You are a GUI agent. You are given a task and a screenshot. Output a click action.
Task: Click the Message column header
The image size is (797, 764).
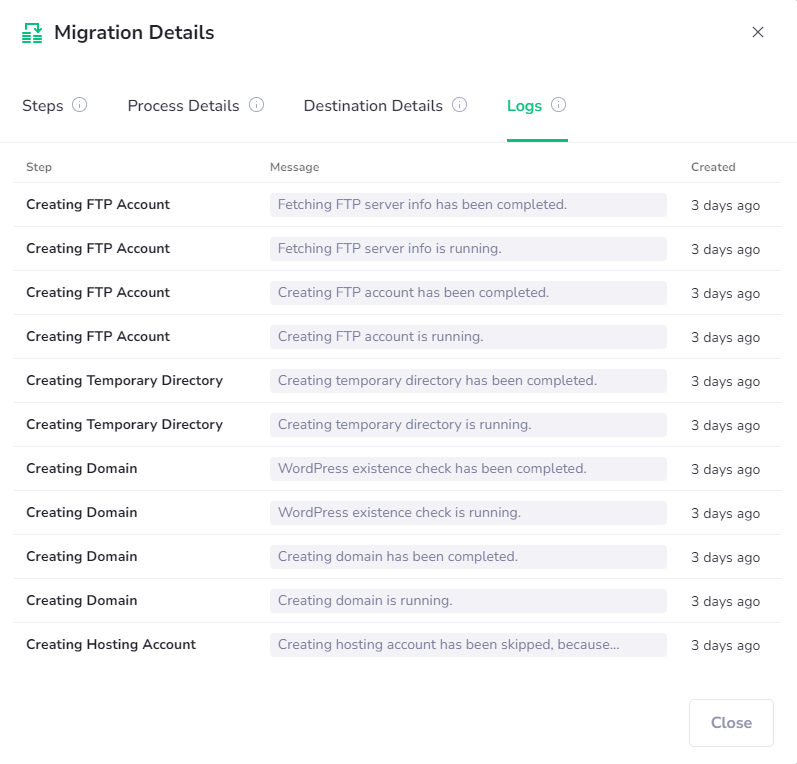tap(294, 167)
